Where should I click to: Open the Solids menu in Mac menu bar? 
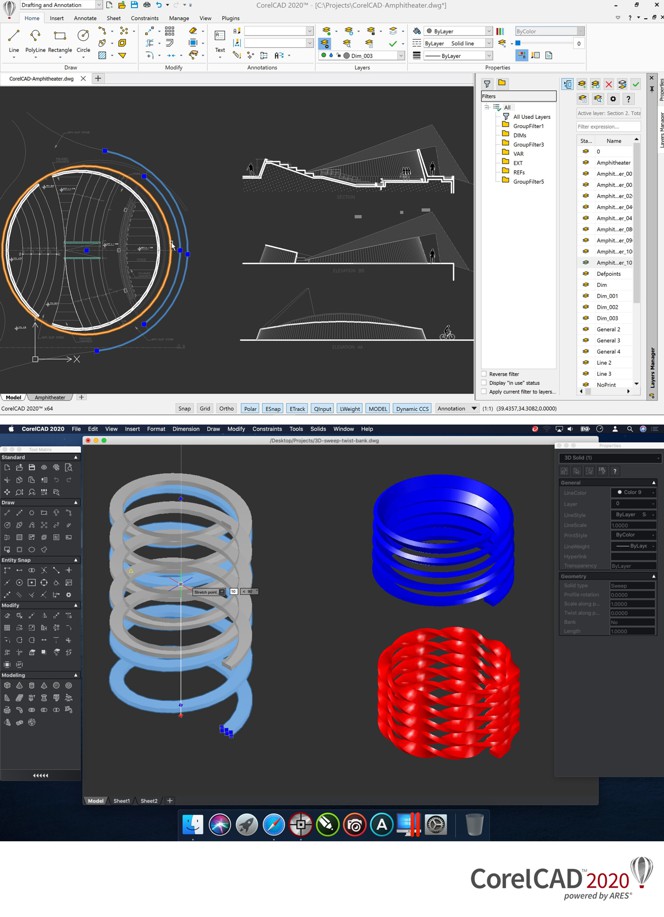pyautogui.click(x=317, y=428)
